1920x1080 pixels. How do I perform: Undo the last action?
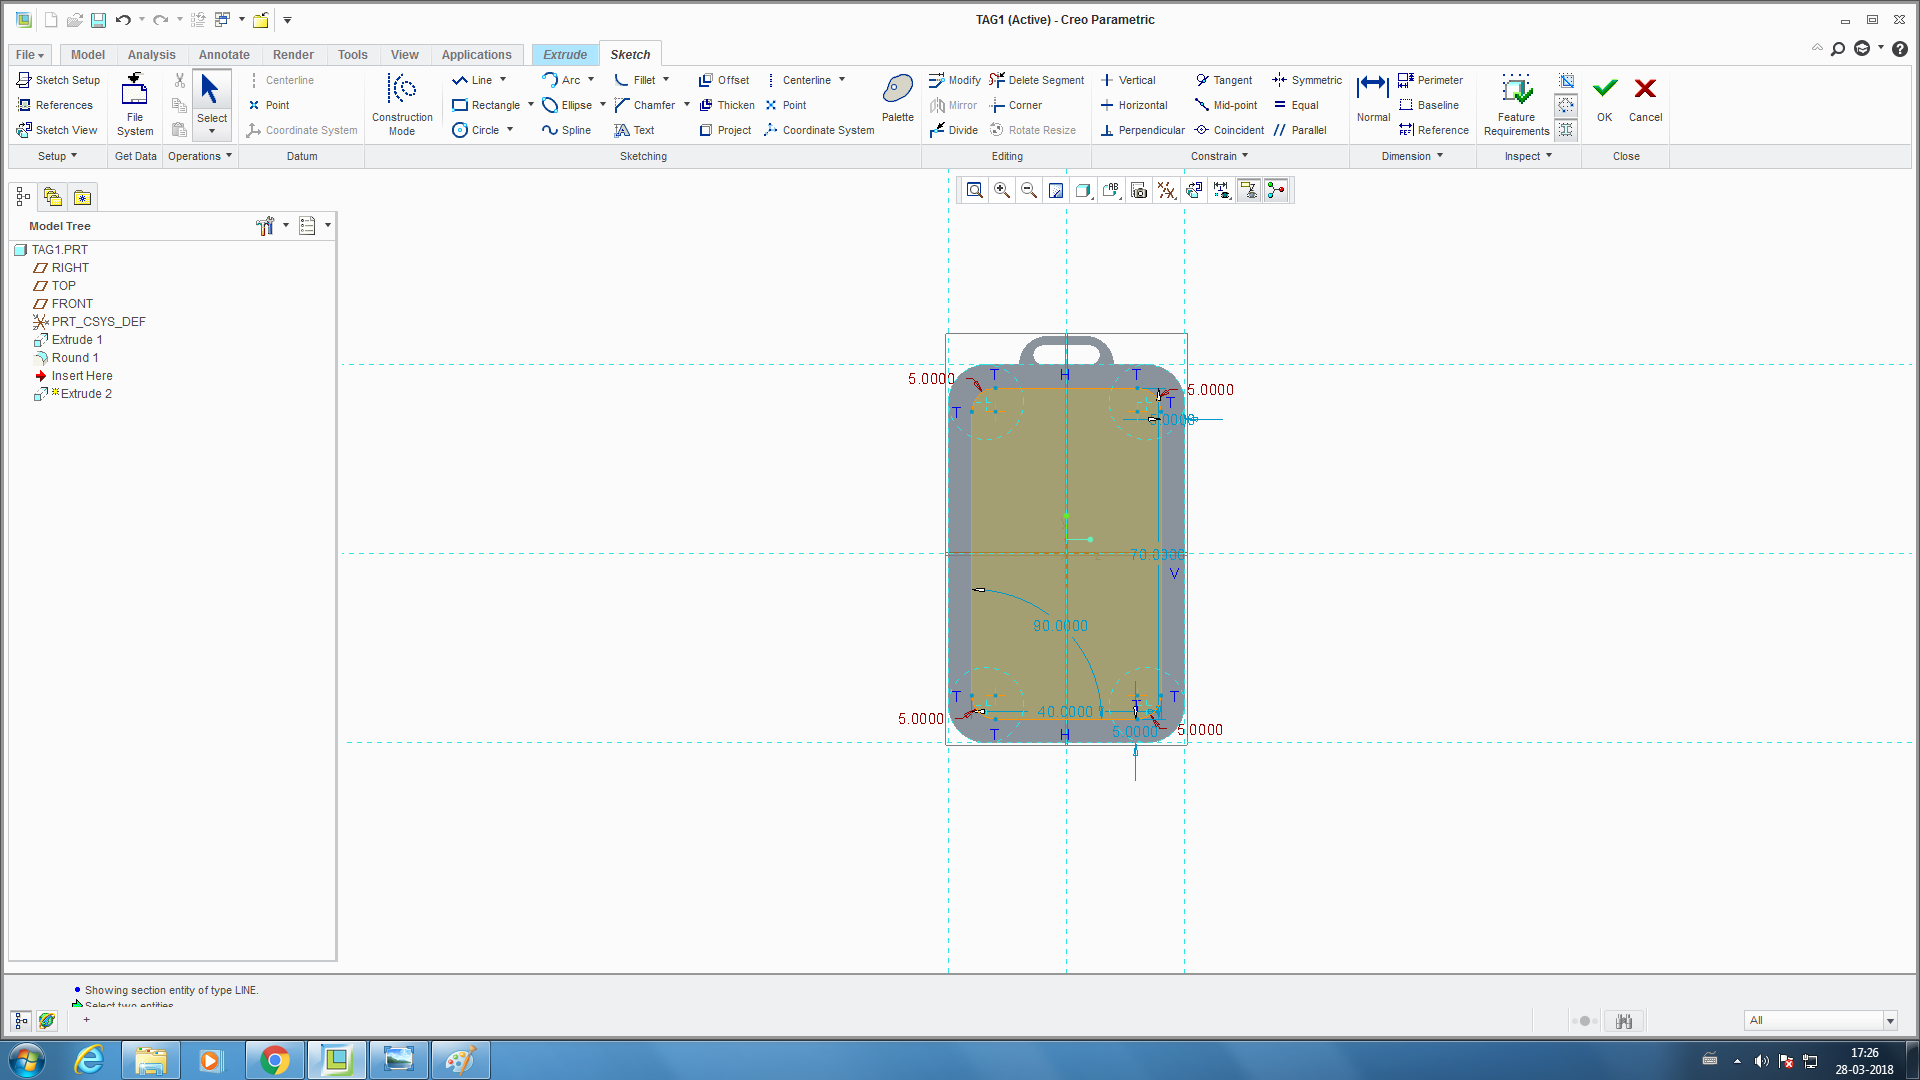coord(123,20)
